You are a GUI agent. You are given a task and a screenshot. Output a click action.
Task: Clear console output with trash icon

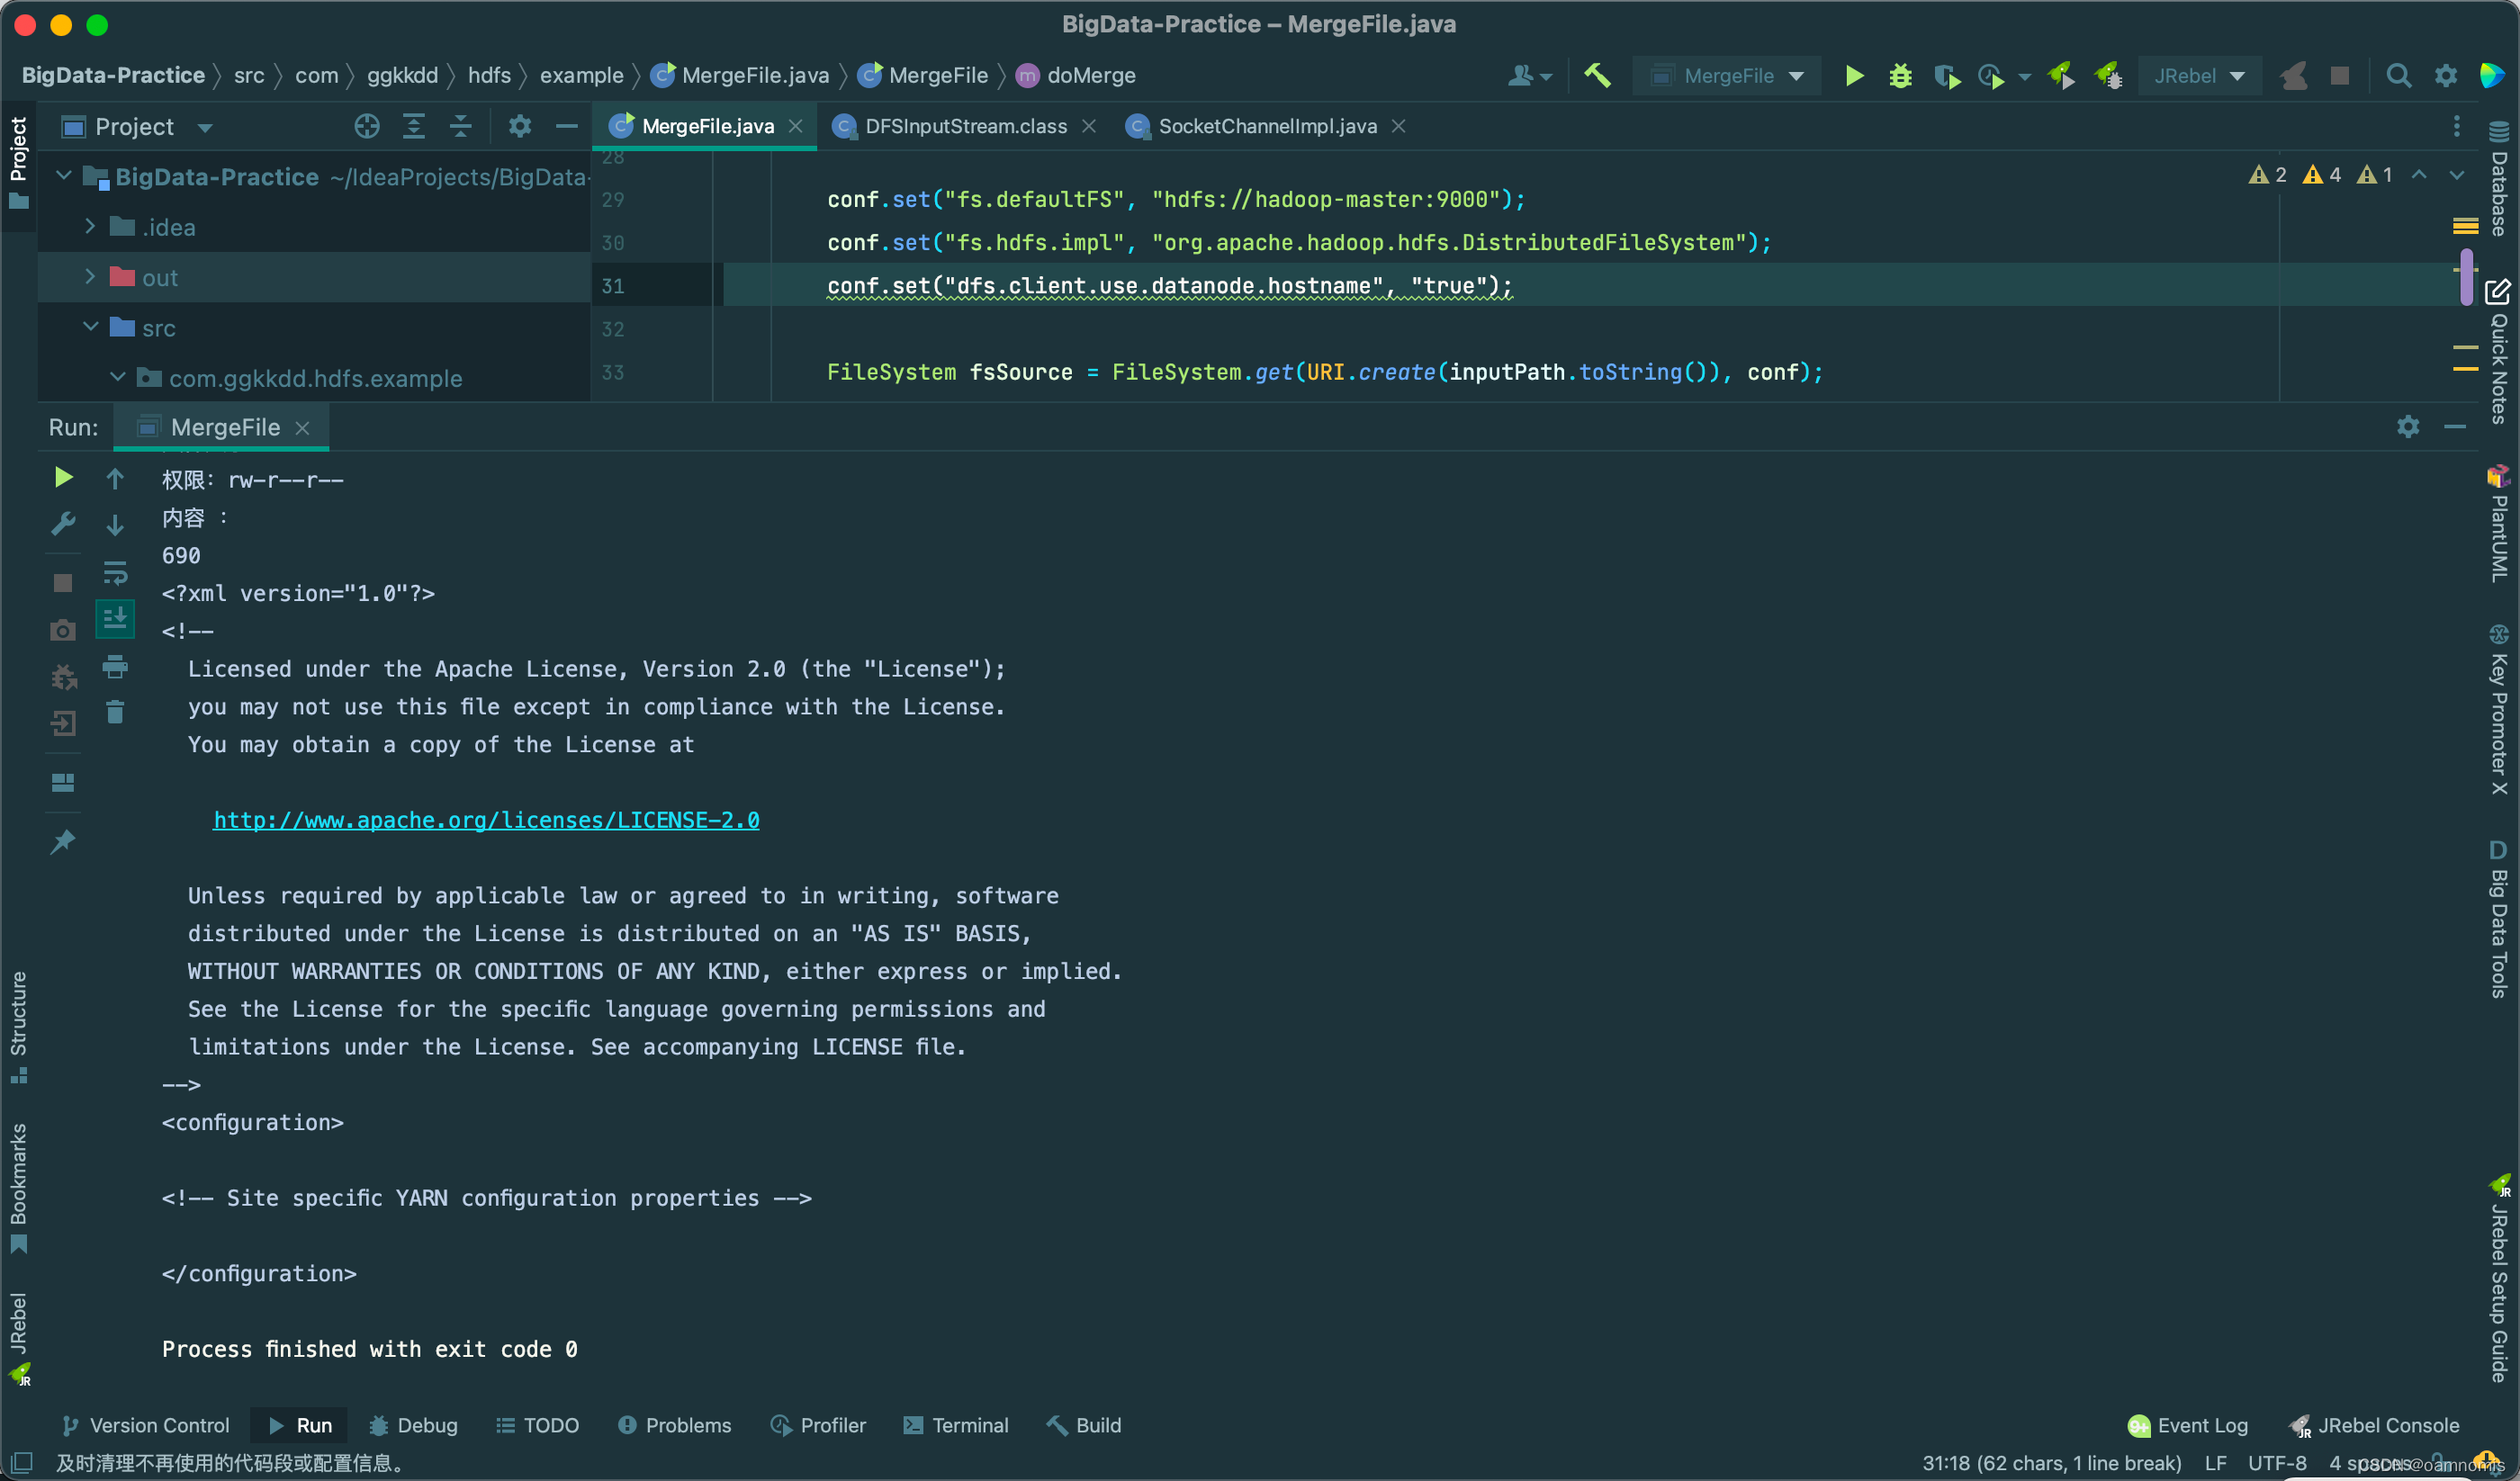[115, 712]
